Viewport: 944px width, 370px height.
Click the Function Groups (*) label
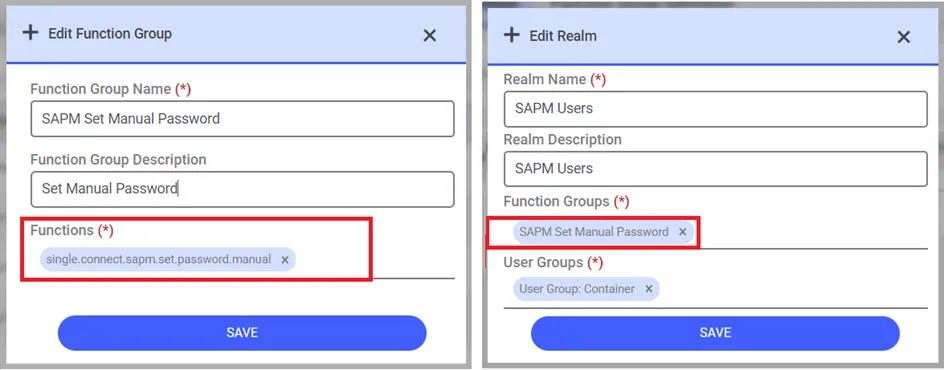566,201
